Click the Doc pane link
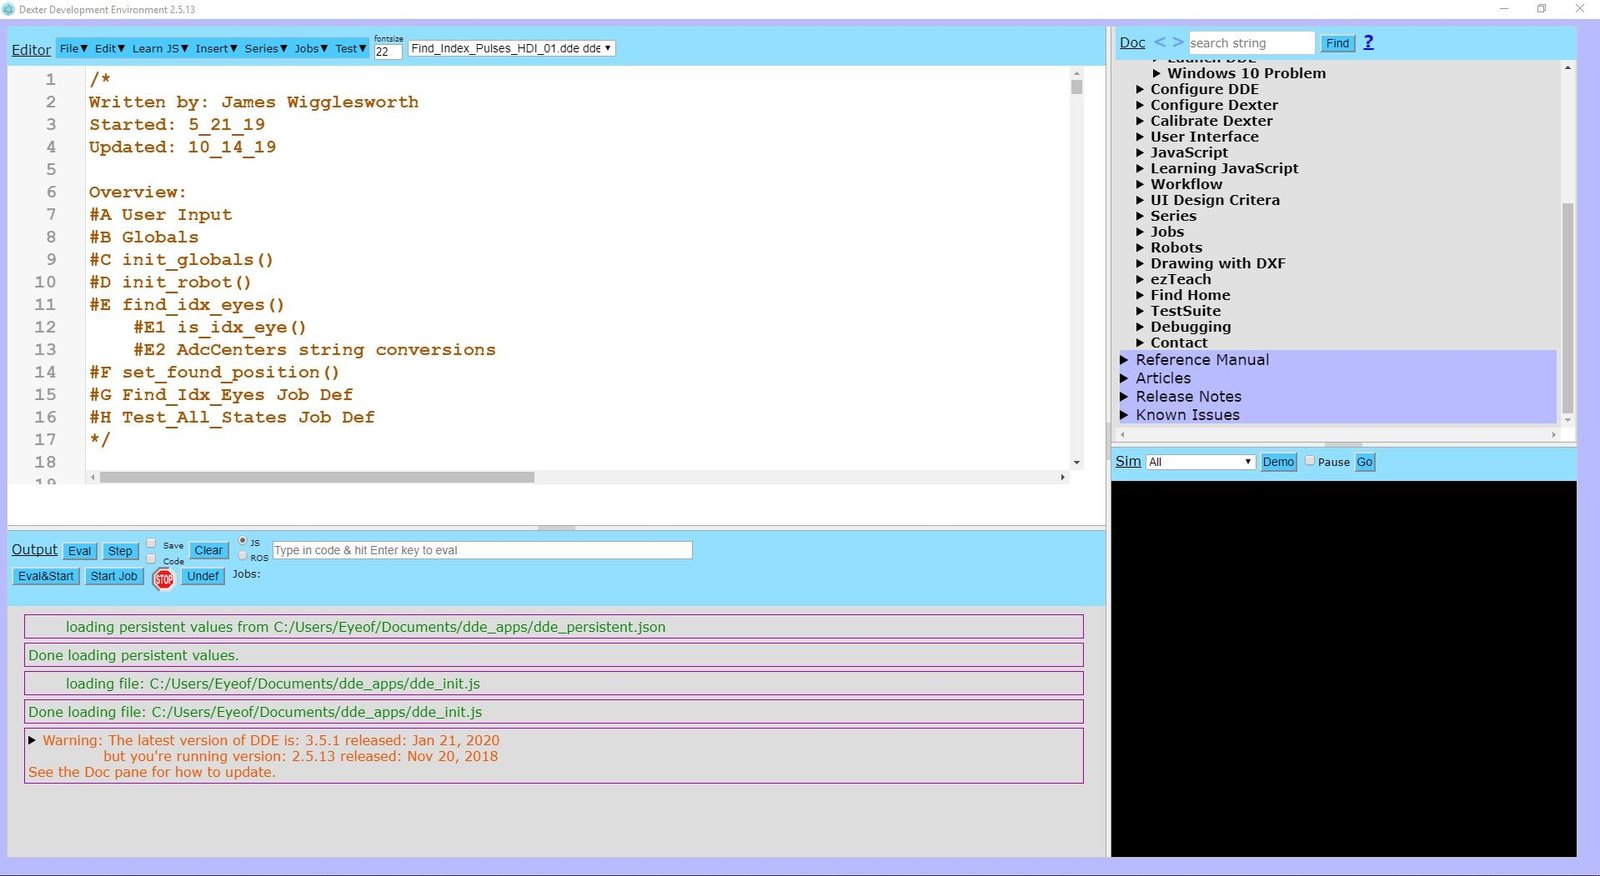1600x876 pixels. point(1132,43)
